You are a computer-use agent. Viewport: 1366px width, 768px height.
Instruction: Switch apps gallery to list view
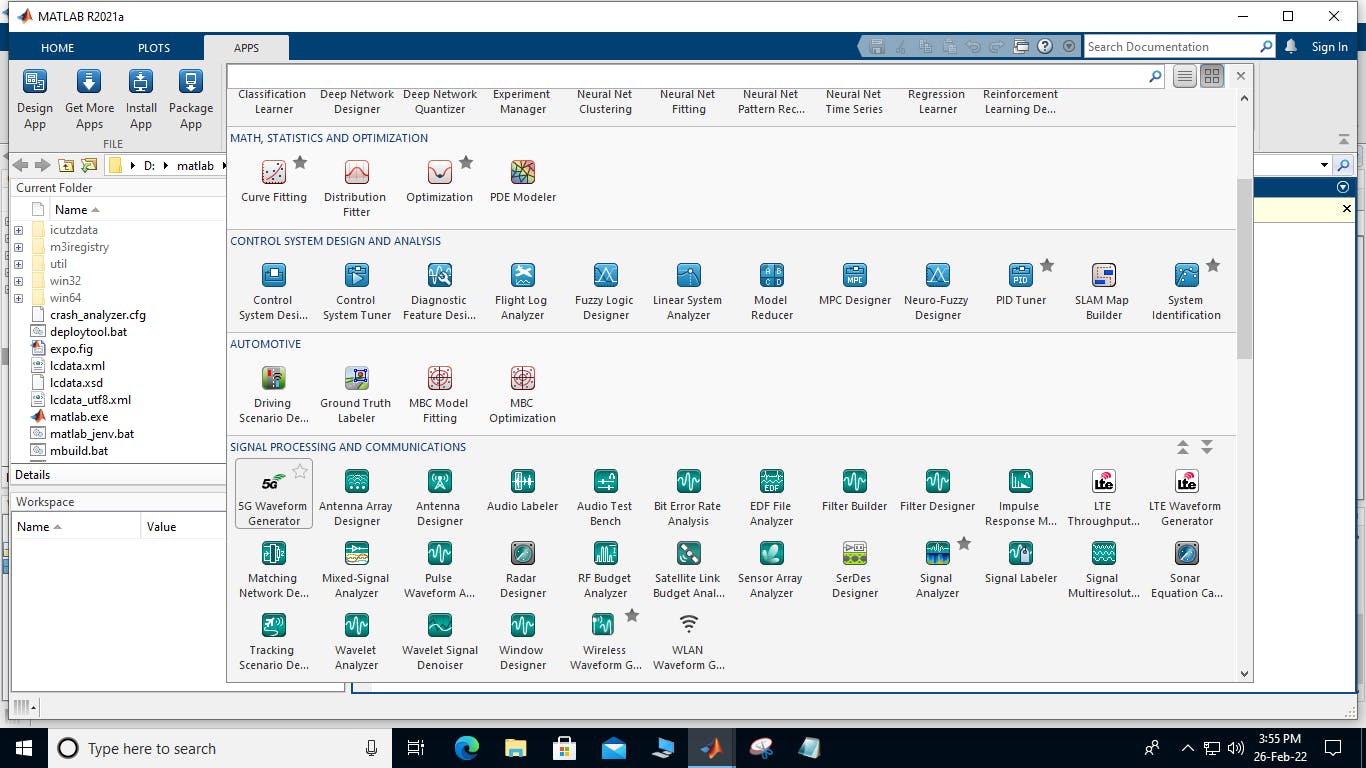(1185, 76)
